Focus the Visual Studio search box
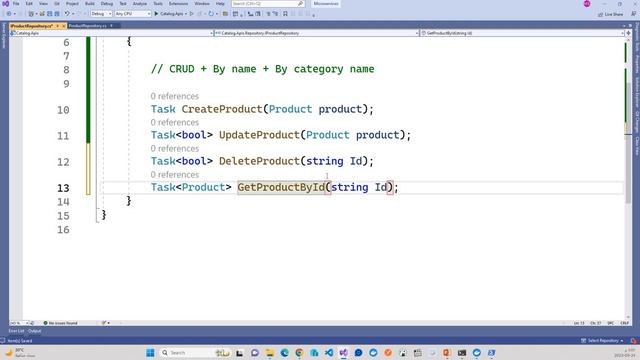Image resolution: width=640 pixels, height=360 pixels. 268,4
